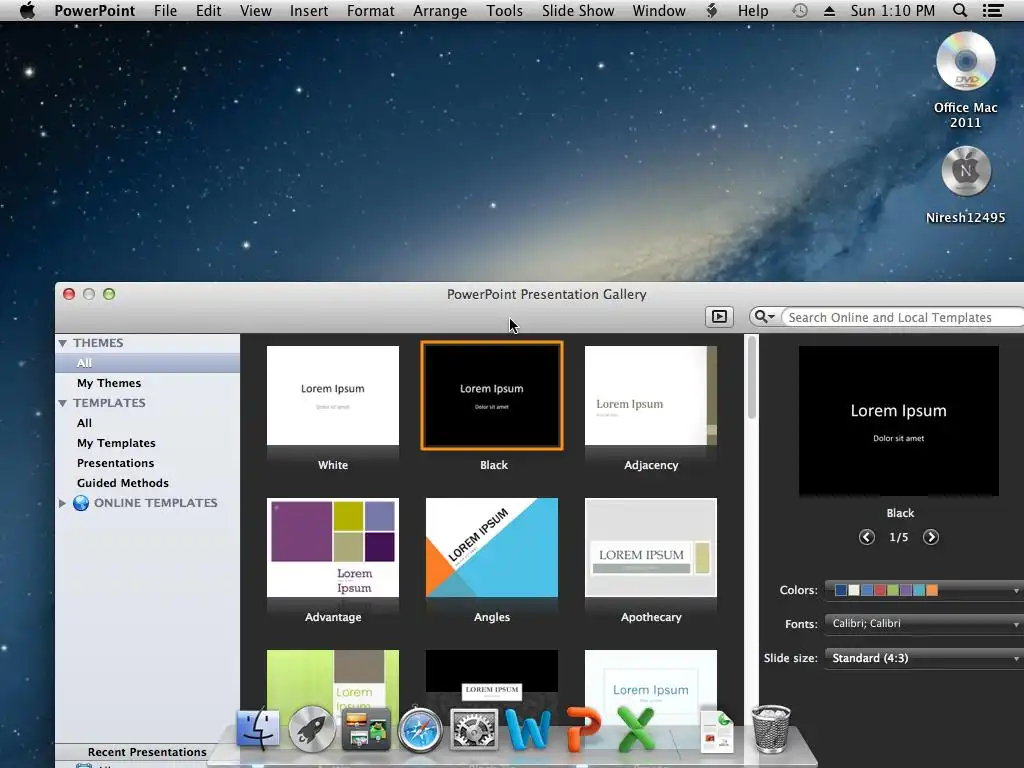
Task: Click the slideshow preview toolbar button
Action: click(x=719, y=317)
